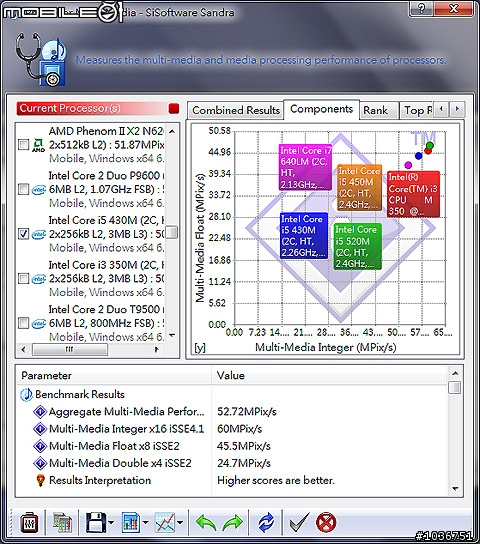The image size is (480, 544).
Task: Open the partially shown Top R tab
Action: [416, 110]
